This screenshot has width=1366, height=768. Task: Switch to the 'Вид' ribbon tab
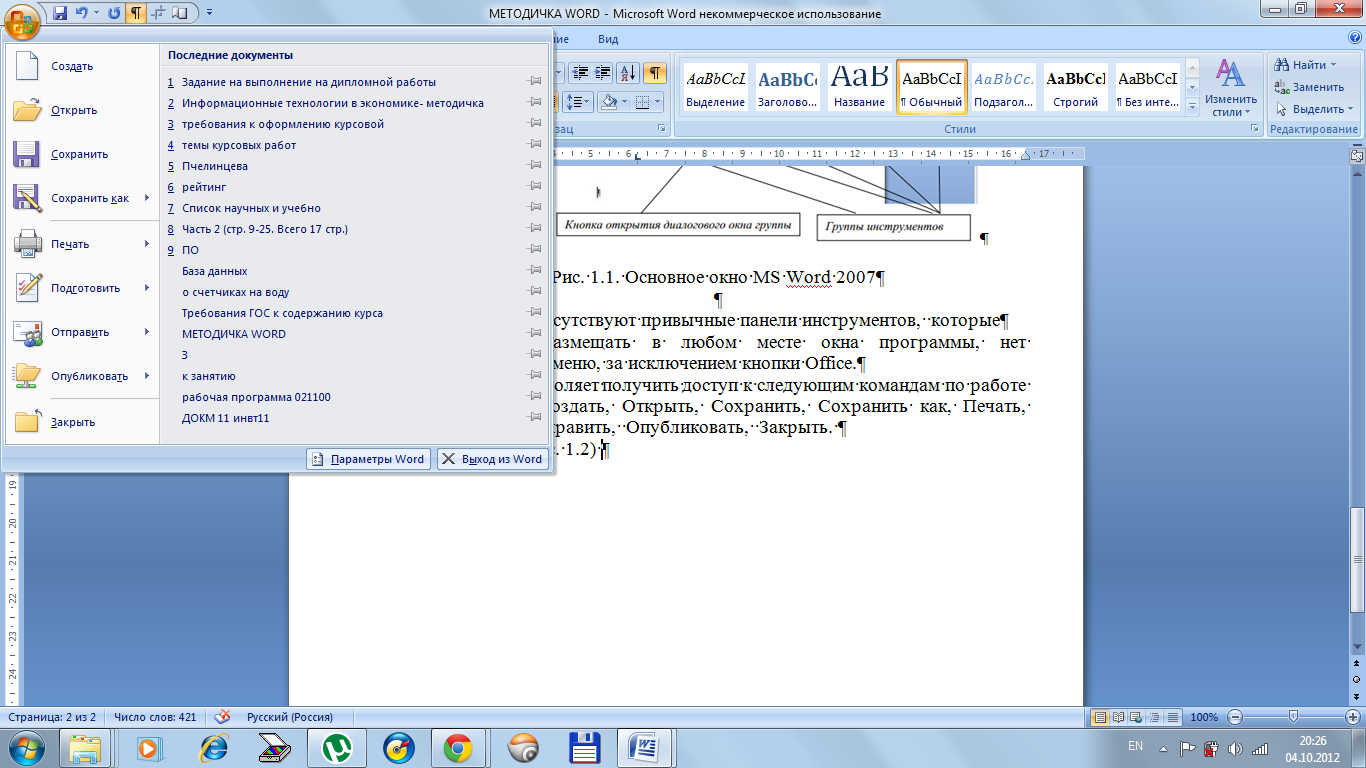608,39
